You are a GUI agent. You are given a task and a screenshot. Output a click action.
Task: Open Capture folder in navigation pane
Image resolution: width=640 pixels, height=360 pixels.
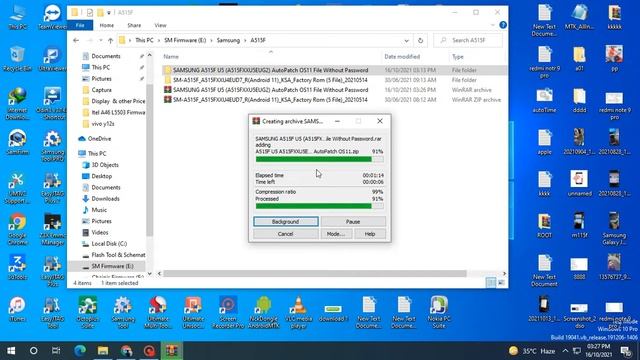point(101,90)
